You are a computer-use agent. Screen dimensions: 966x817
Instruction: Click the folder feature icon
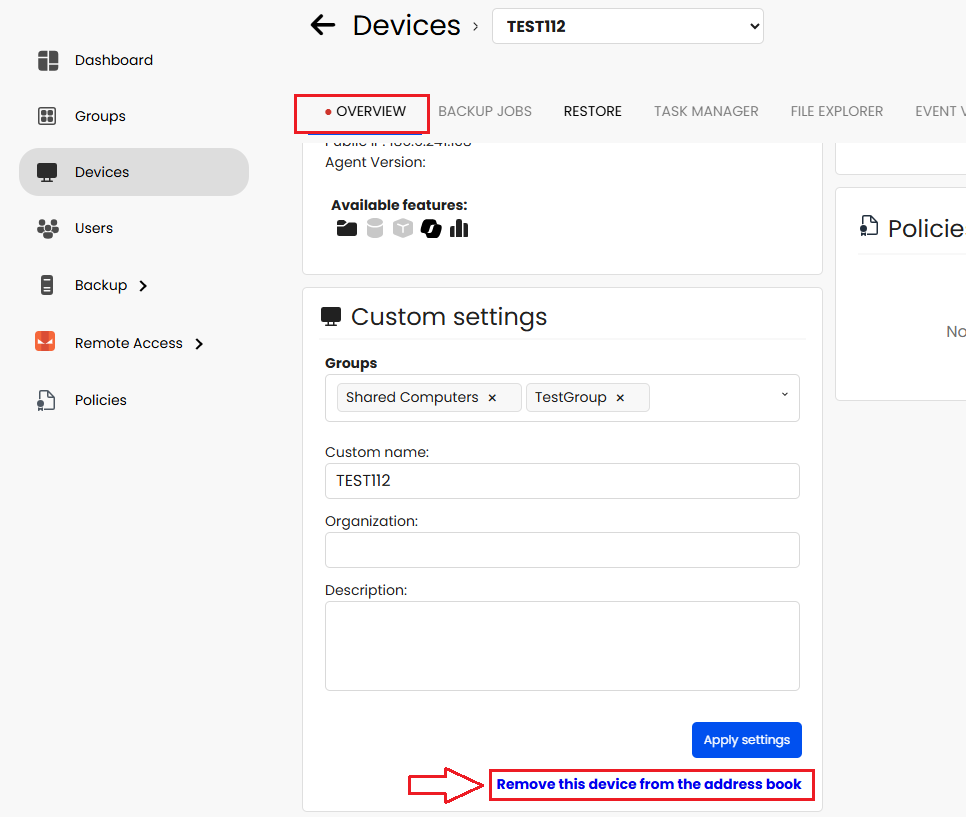coord(347,229)
